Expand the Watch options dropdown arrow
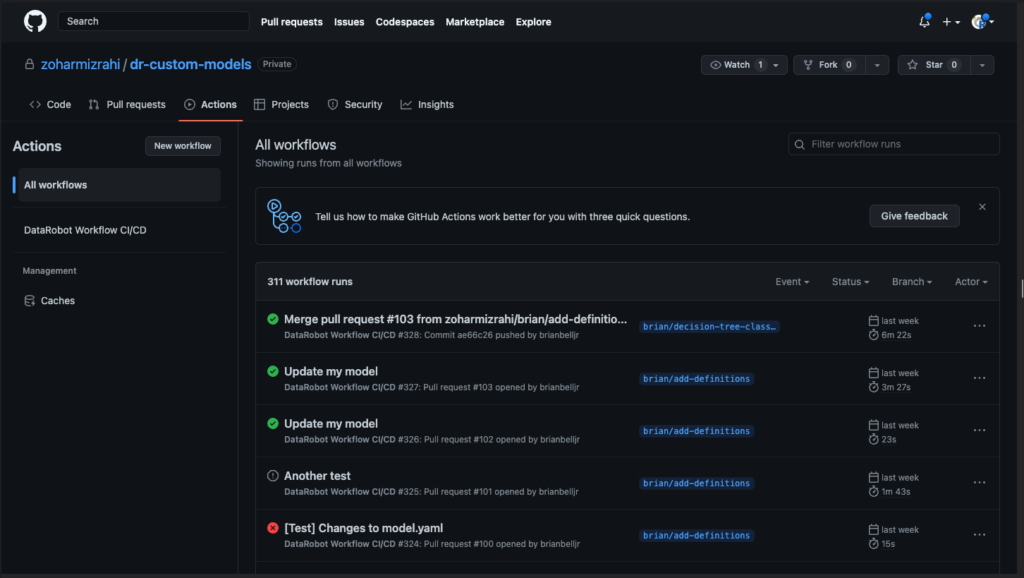 point(776,65)
